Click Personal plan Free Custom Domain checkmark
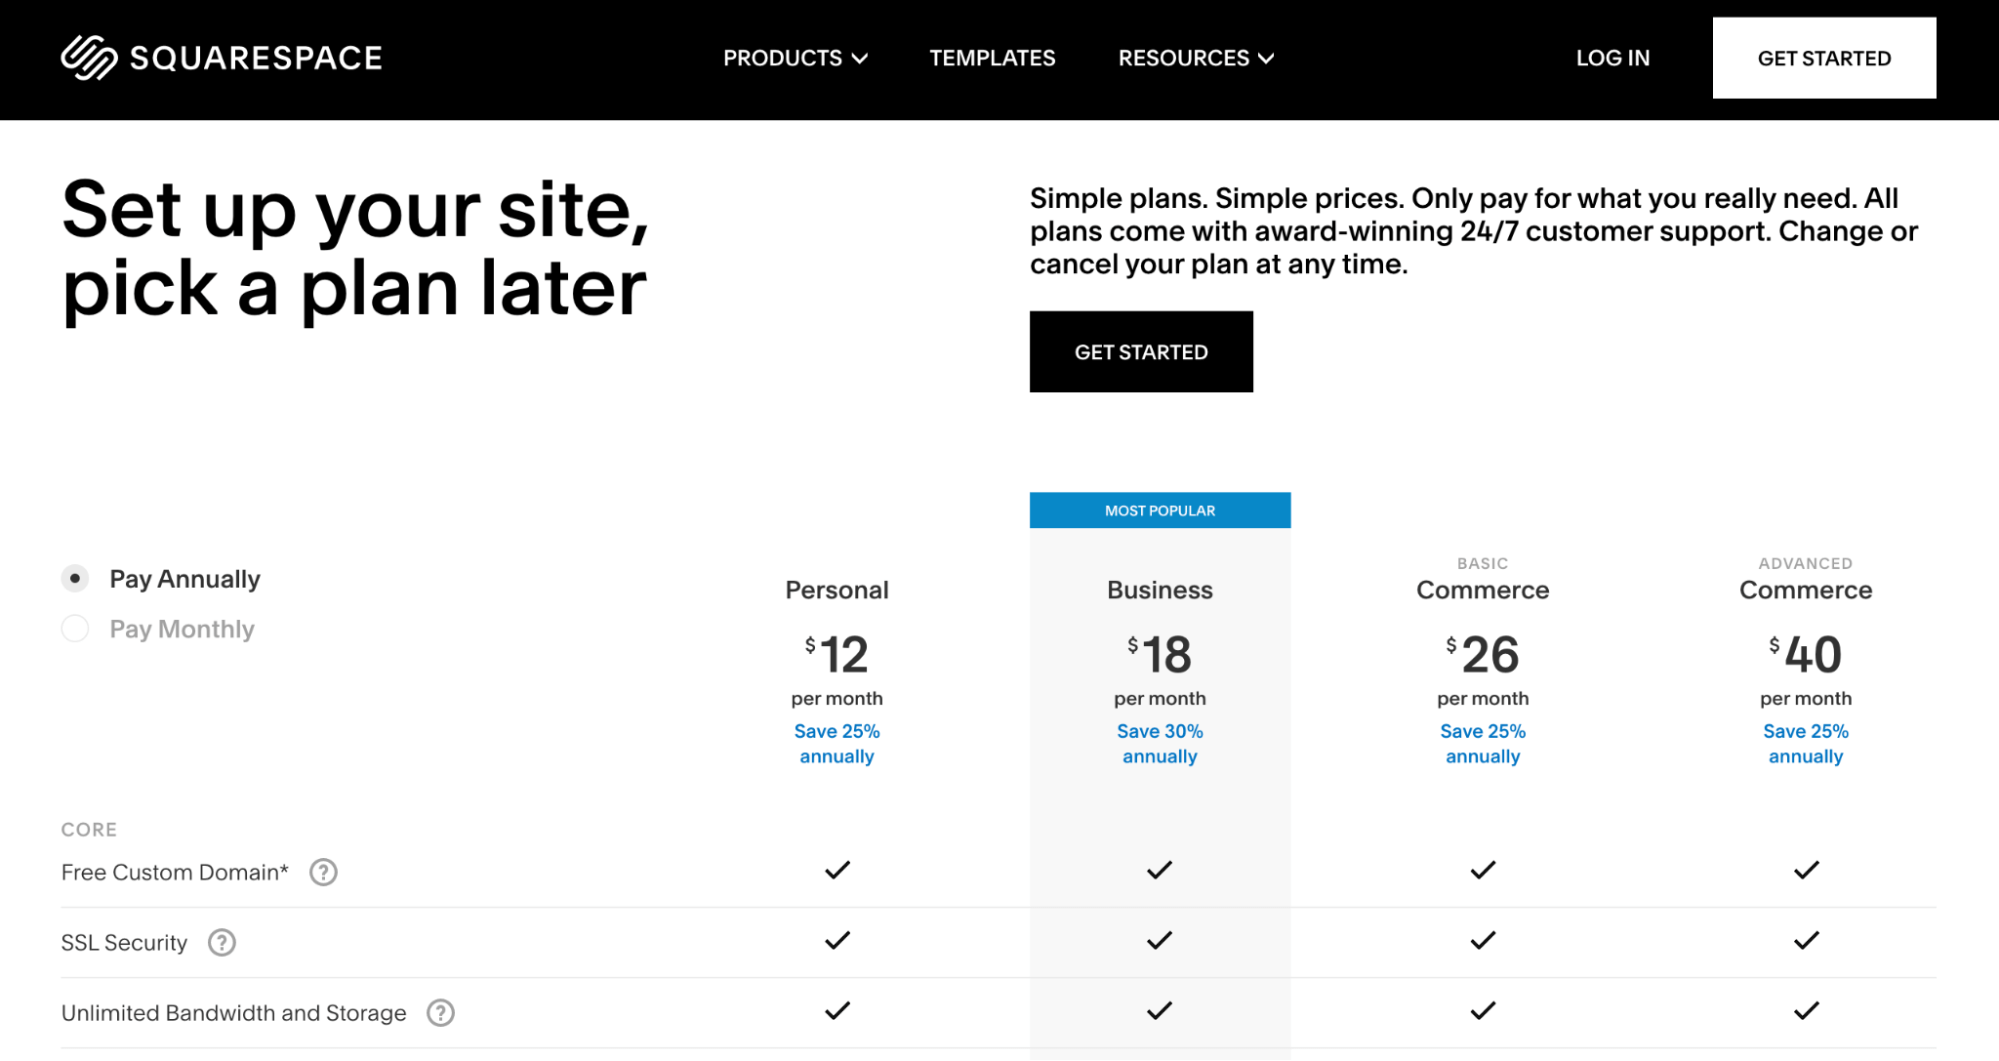The image size is (1999, 1061). pos(837,870)
